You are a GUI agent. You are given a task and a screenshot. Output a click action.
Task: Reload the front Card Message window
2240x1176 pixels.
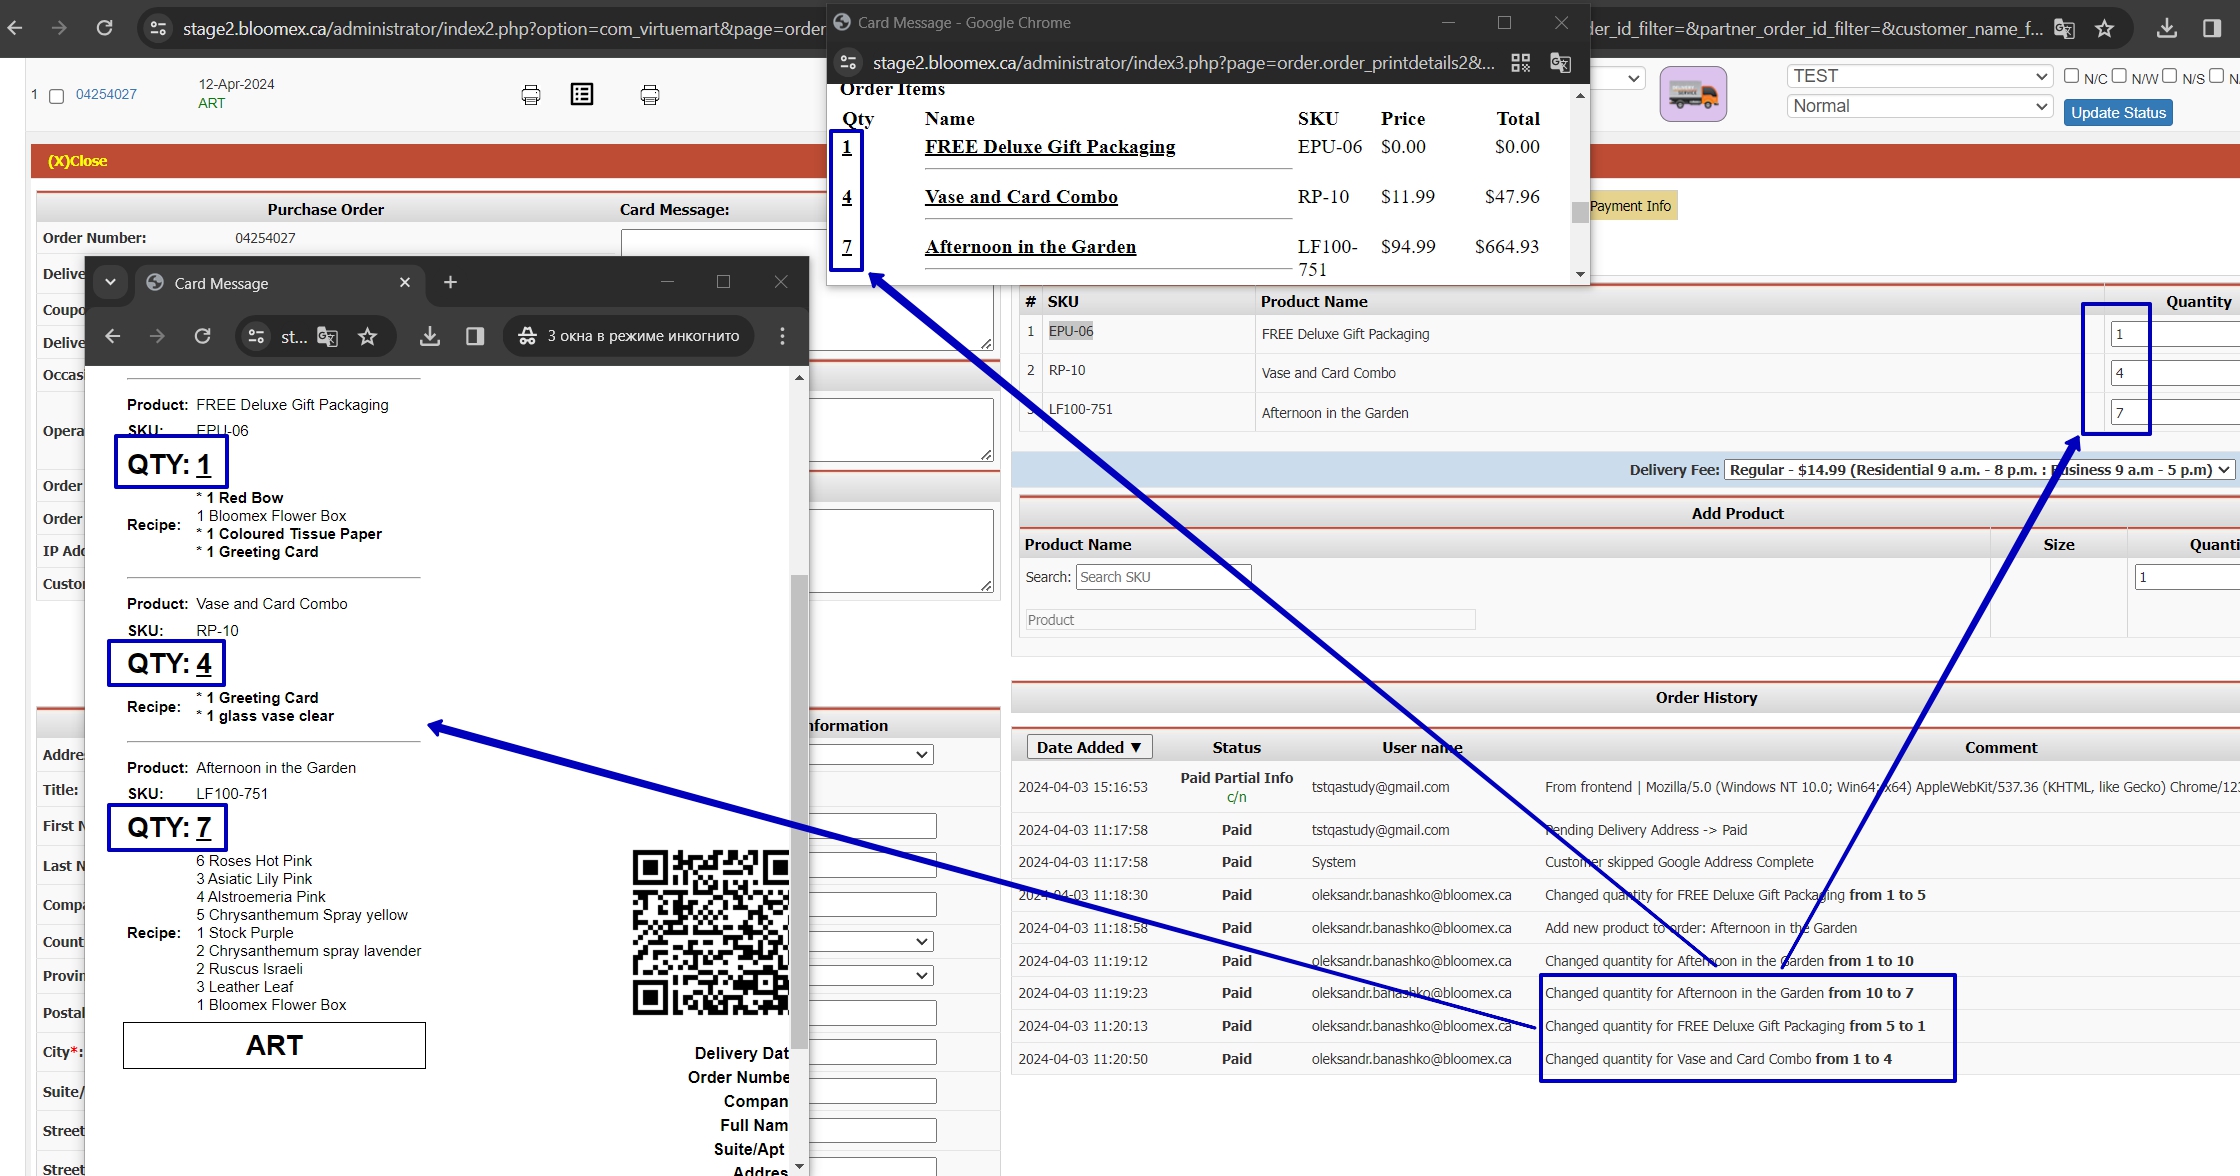click(x=202, y=336)
